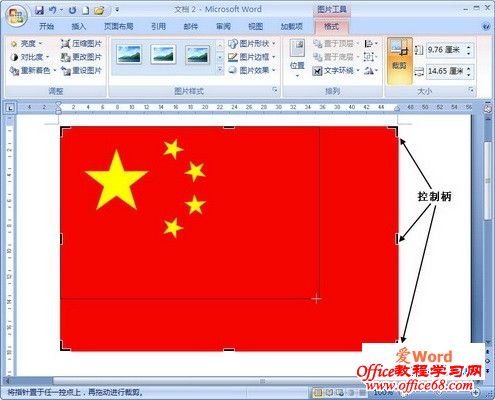This screenshot has height=400, width=495.
Task: Click the Align objects icon
Action: click(x=371, y=44)
